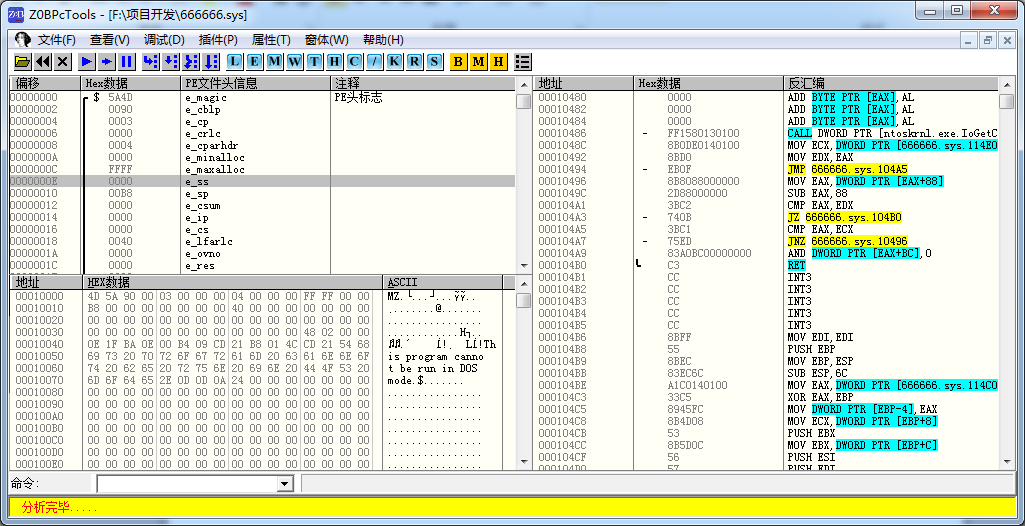The image size is (1025, 526).
Task: Open the 文件(F) menu
Action: [x=57, y=40]
